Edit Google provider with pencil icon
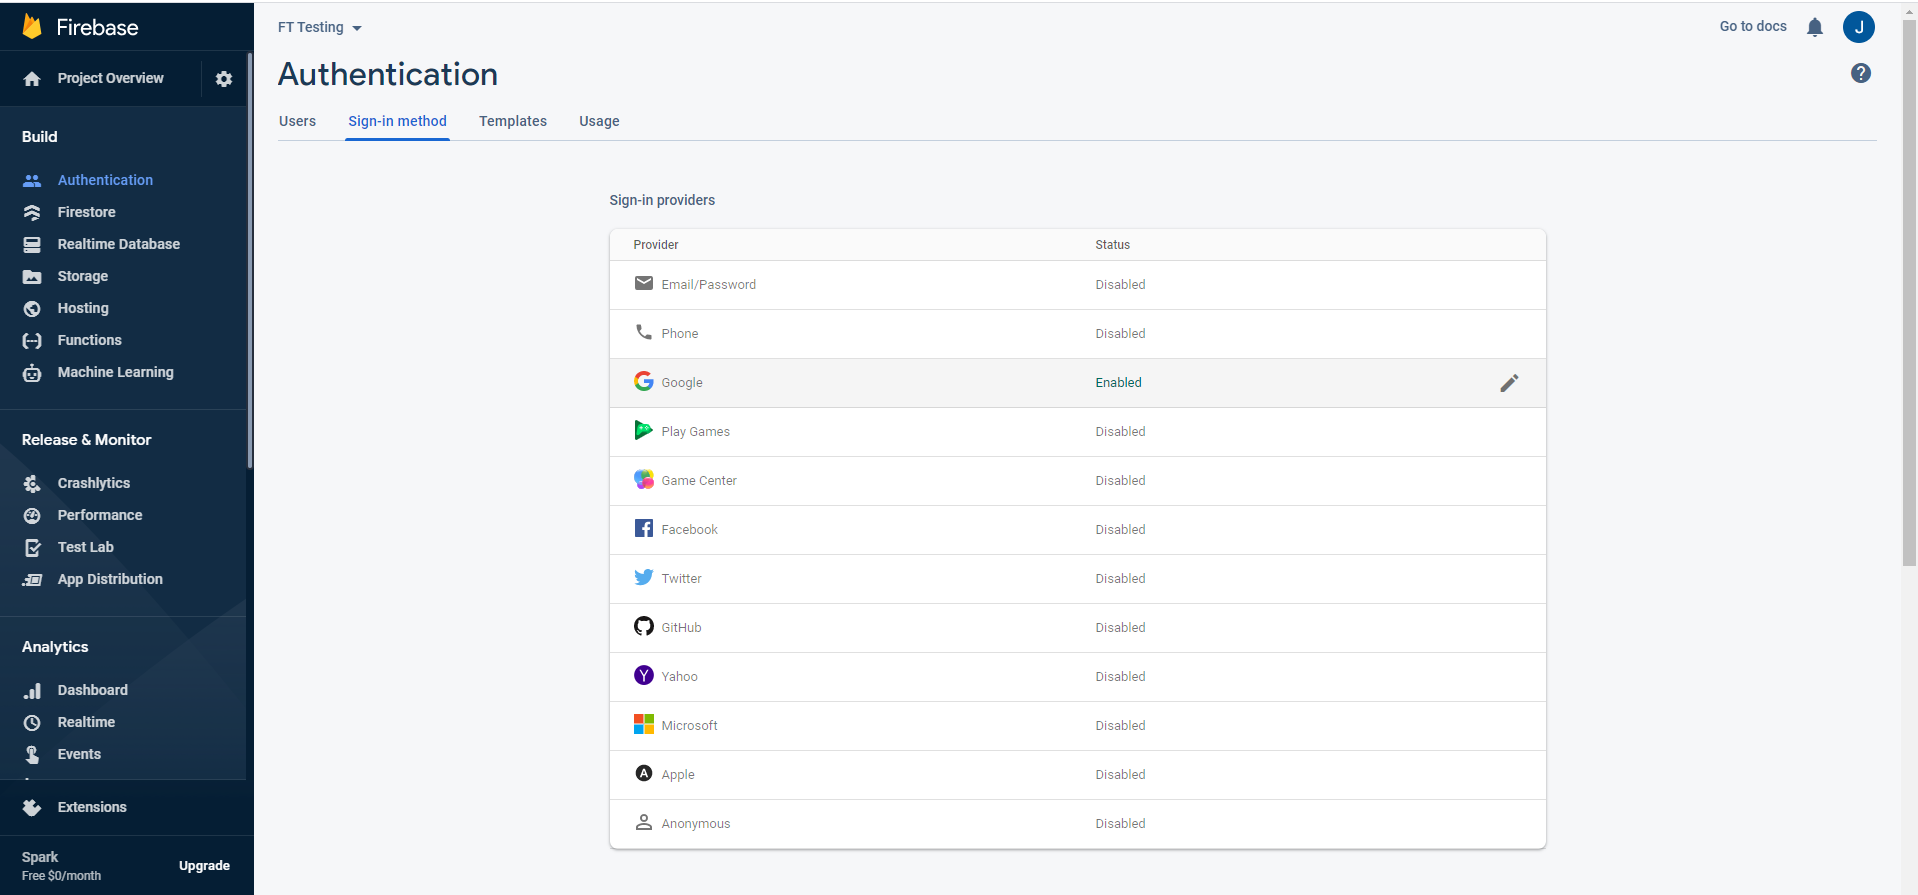The height and width of the screenshot is (895, 1918). (x=1510, y=383)
